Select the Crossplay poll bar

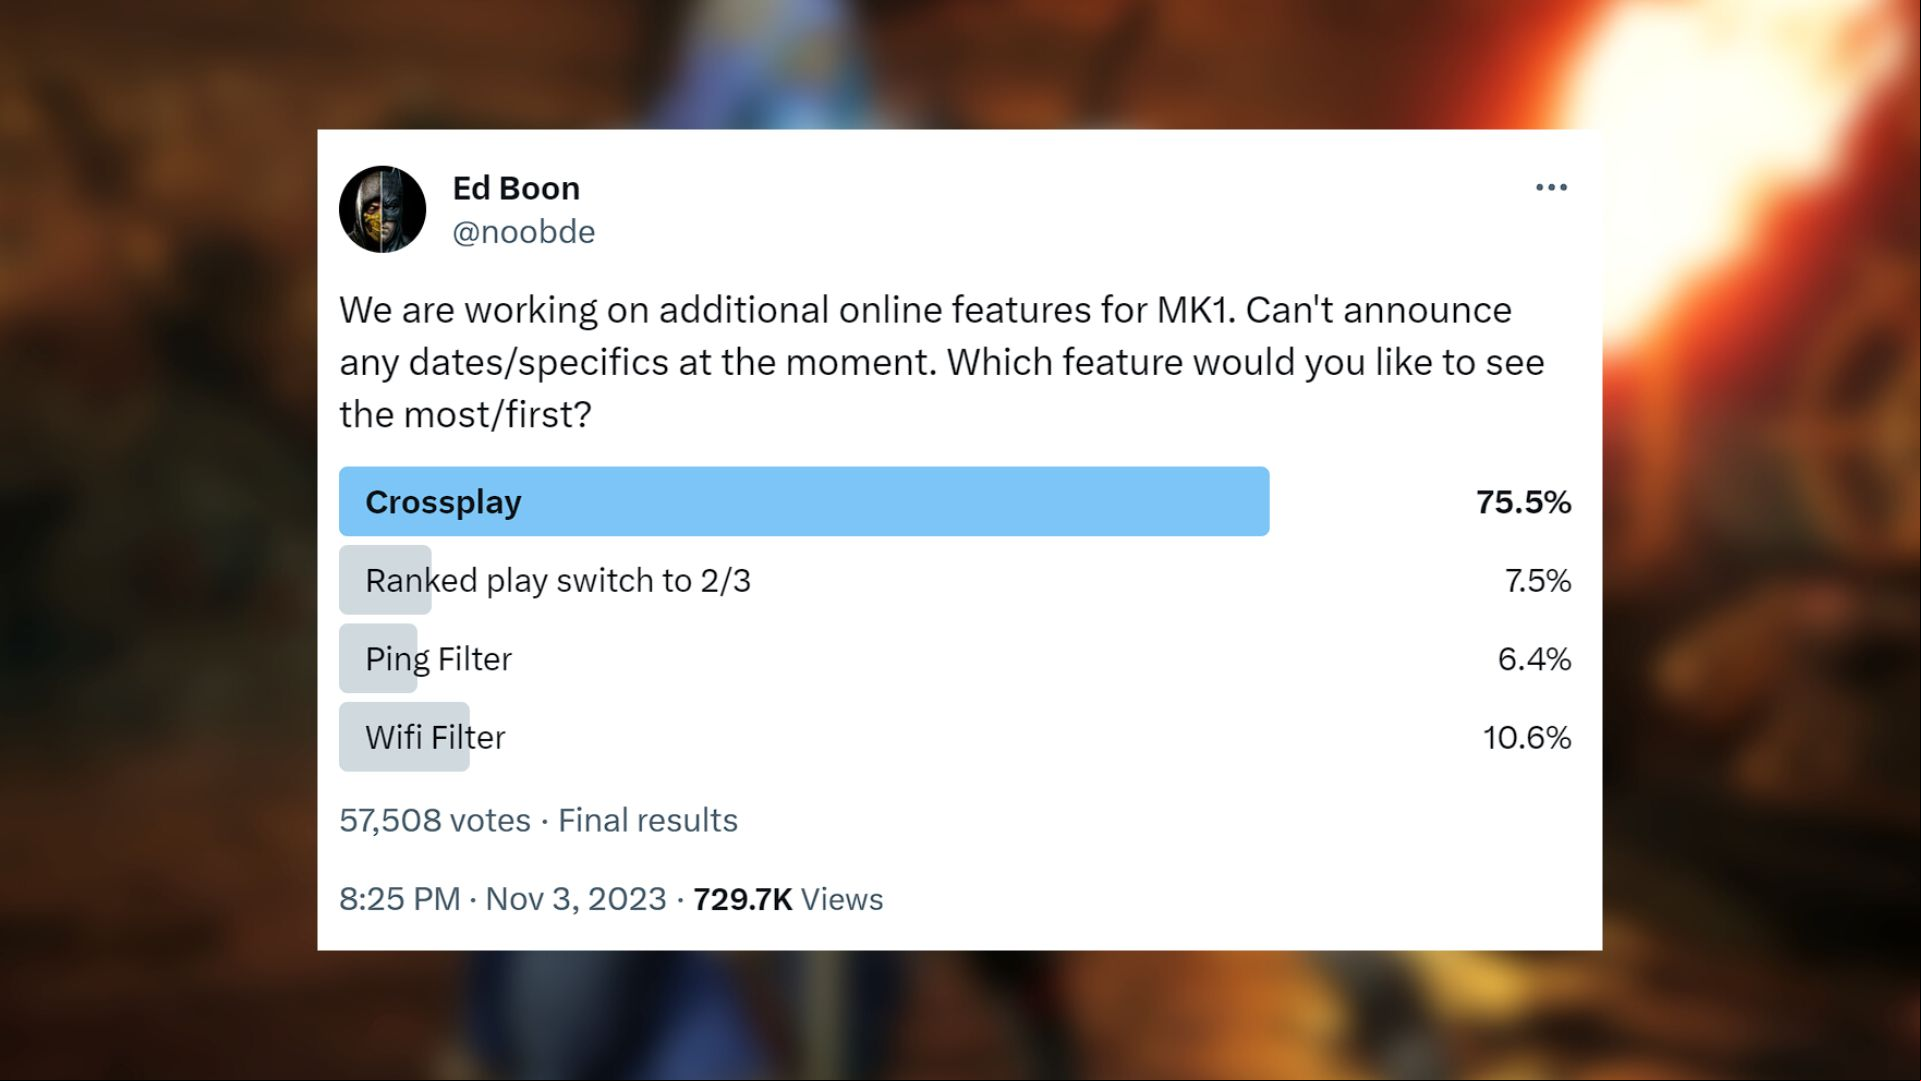[804, 501]
